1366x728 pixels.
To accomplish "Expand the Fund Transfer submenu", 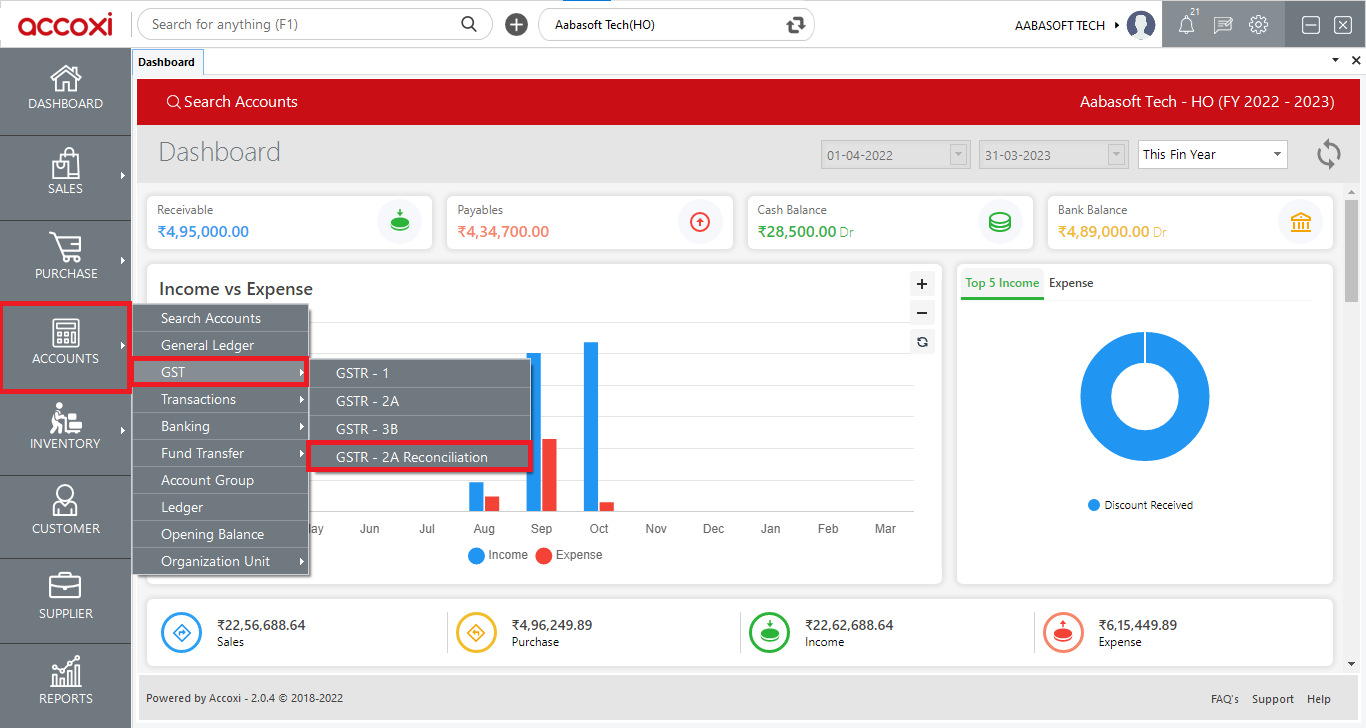I will (x=220, y=453).
